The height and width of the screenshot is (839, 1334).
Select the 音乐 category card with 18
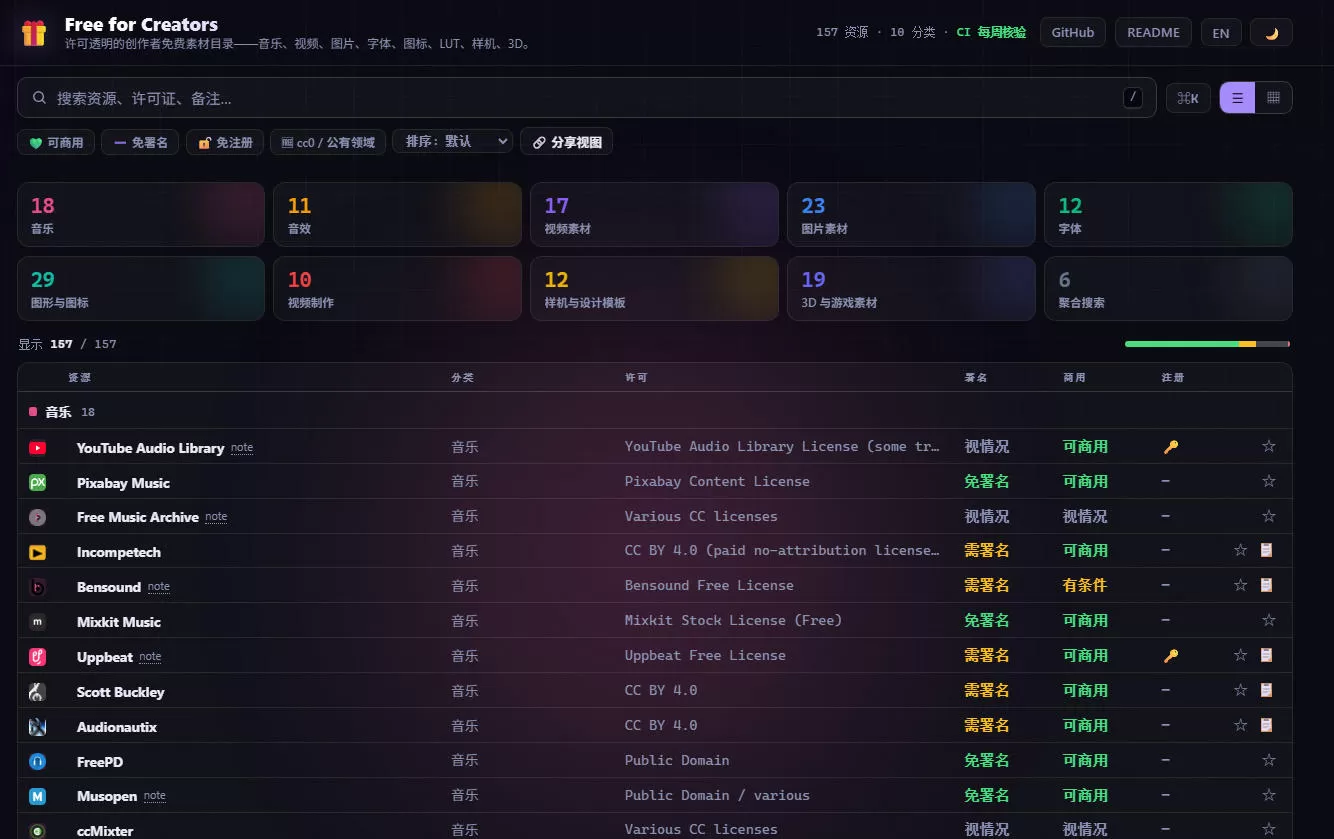click(141, 214)
